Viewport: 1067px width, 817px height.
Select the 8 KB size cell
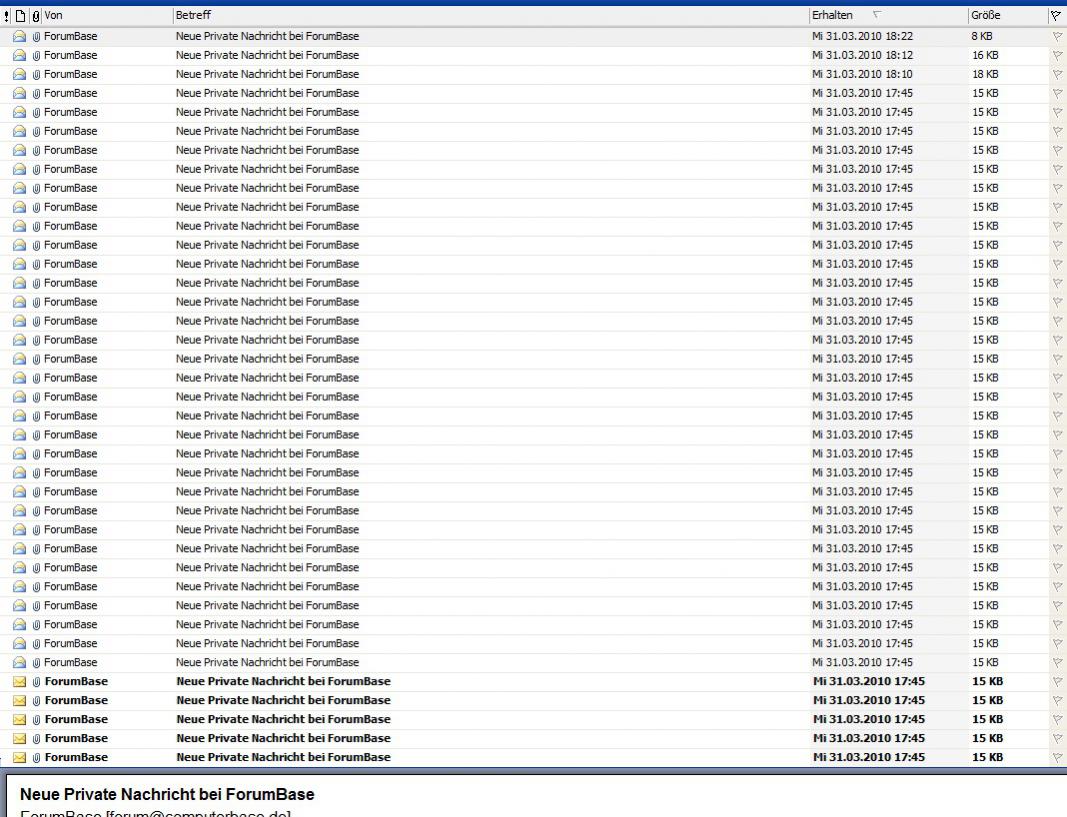point(982,36)
